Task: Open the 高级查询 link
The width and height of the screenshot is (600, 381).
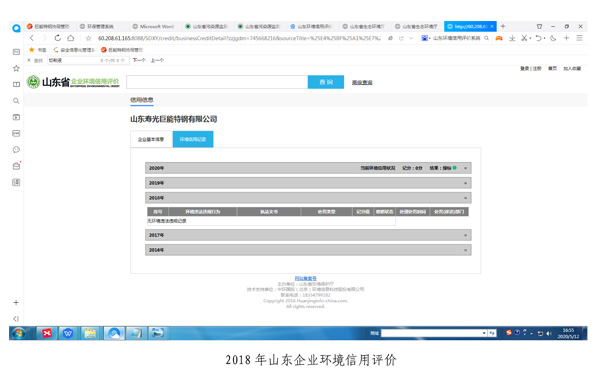Action: coord(362,82)
